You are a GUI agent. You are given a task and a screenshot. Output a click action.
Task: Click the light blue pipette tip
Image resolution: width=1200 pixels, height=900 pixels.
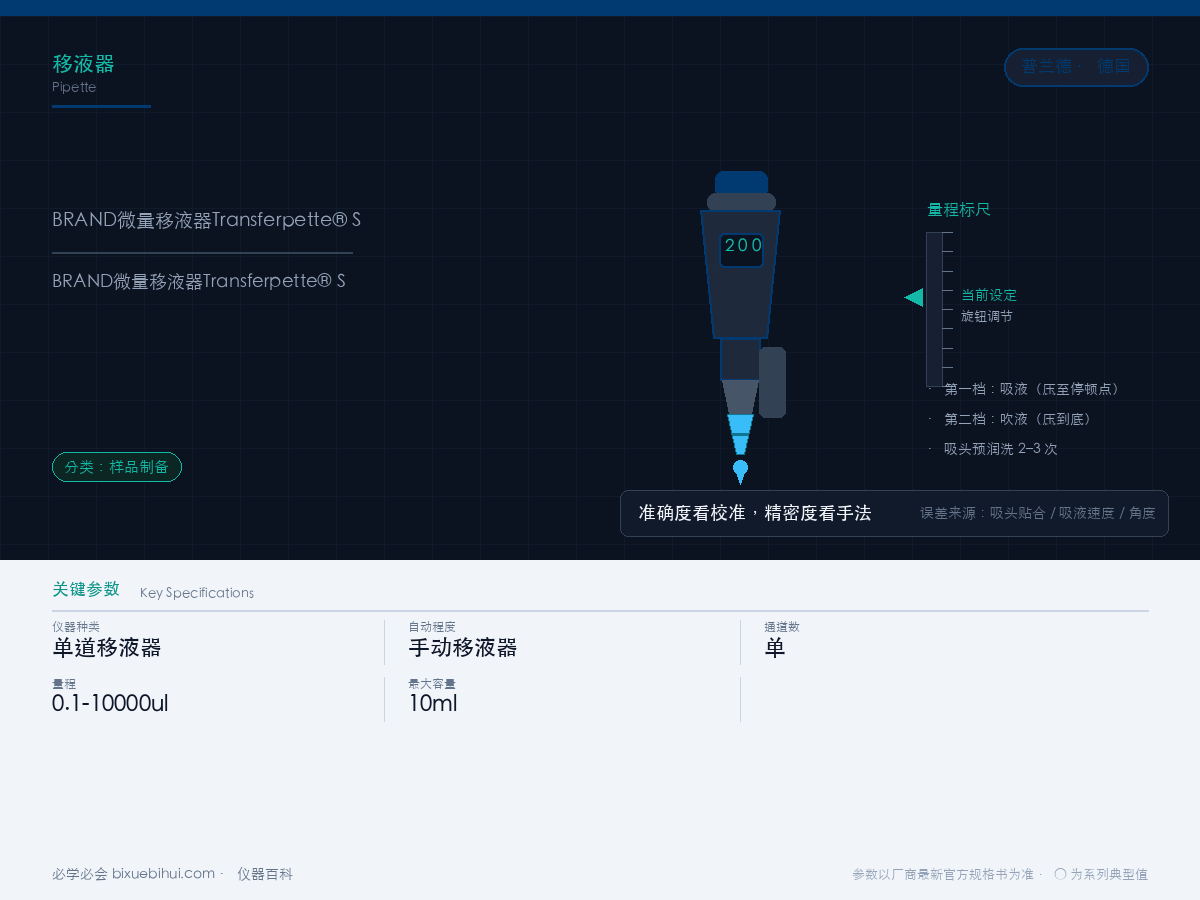click(x=741, y=435)
